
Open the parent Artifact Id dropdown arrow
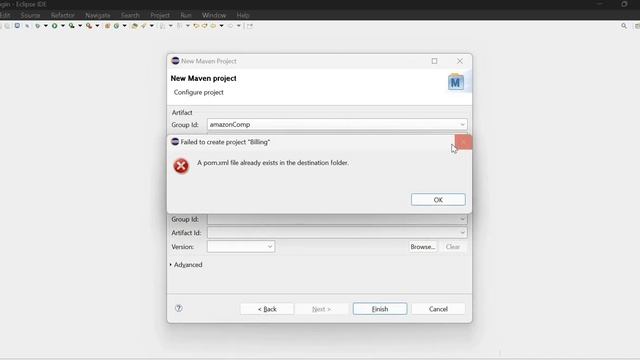coord(462,233)
